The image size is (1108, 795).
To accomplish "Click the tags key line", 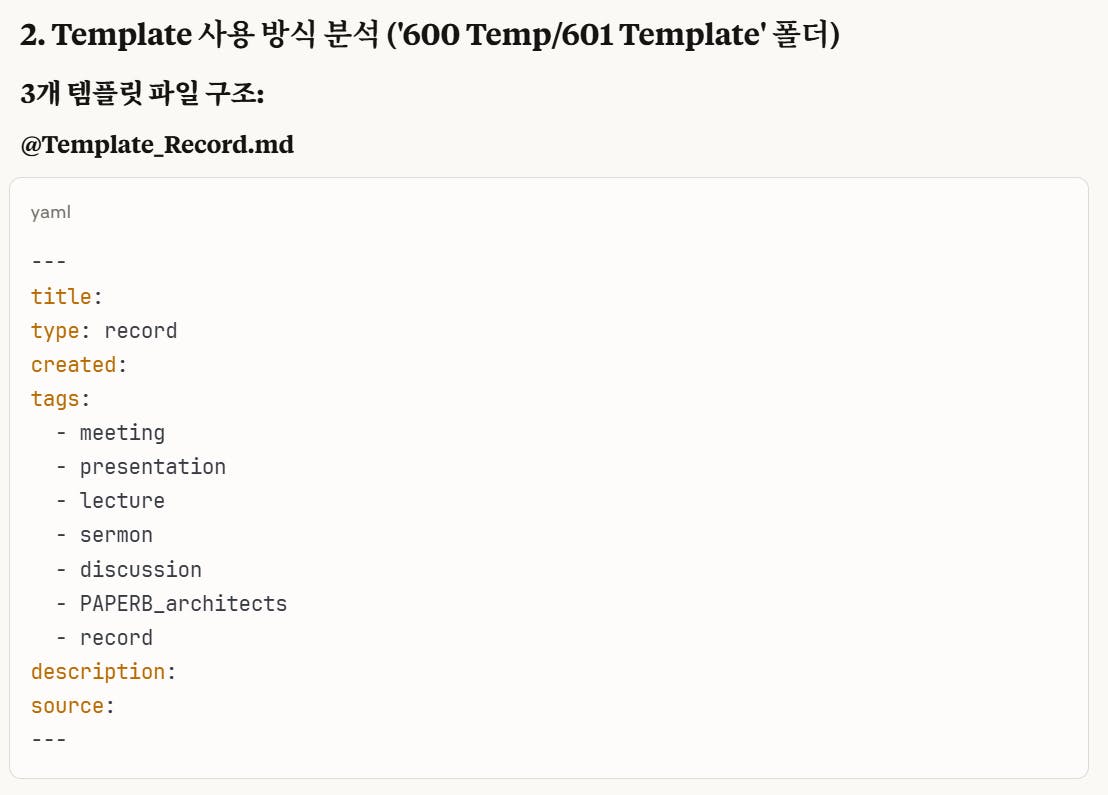I will 60,399.
